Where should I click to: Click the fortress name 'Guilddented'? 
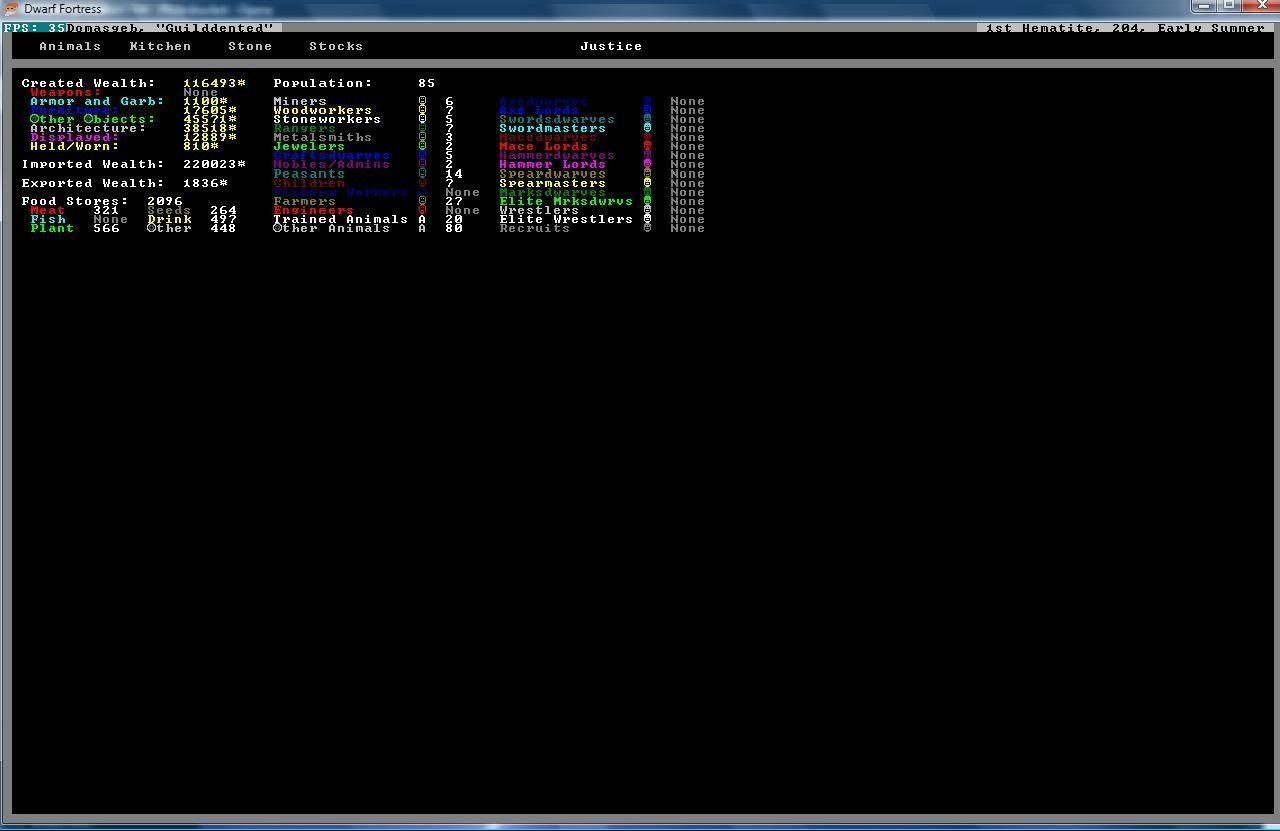(x=215, y=28)
